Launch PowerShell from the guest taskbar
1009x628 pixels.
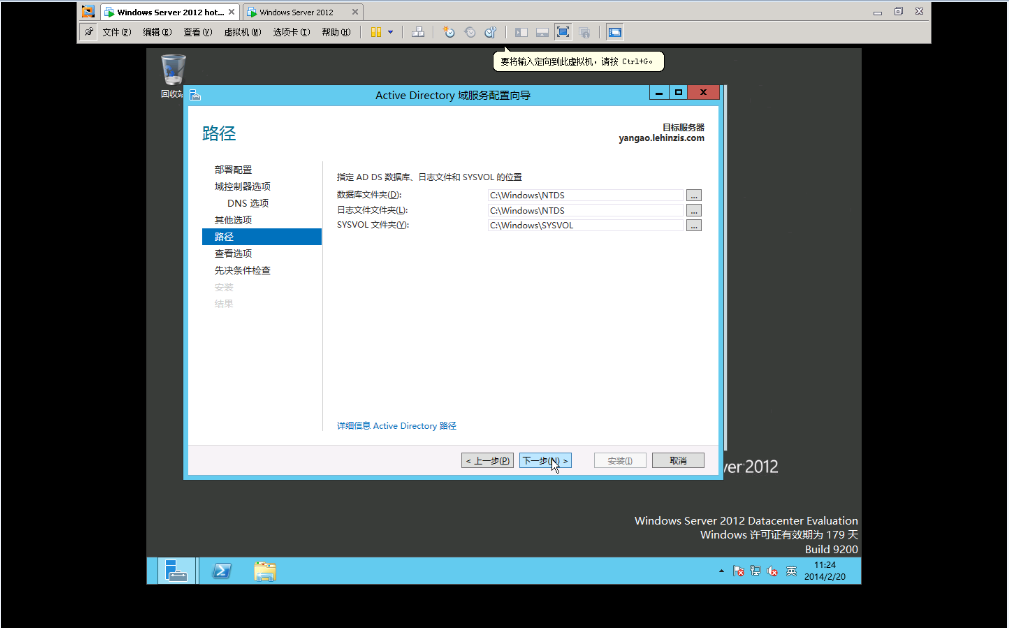222,571
